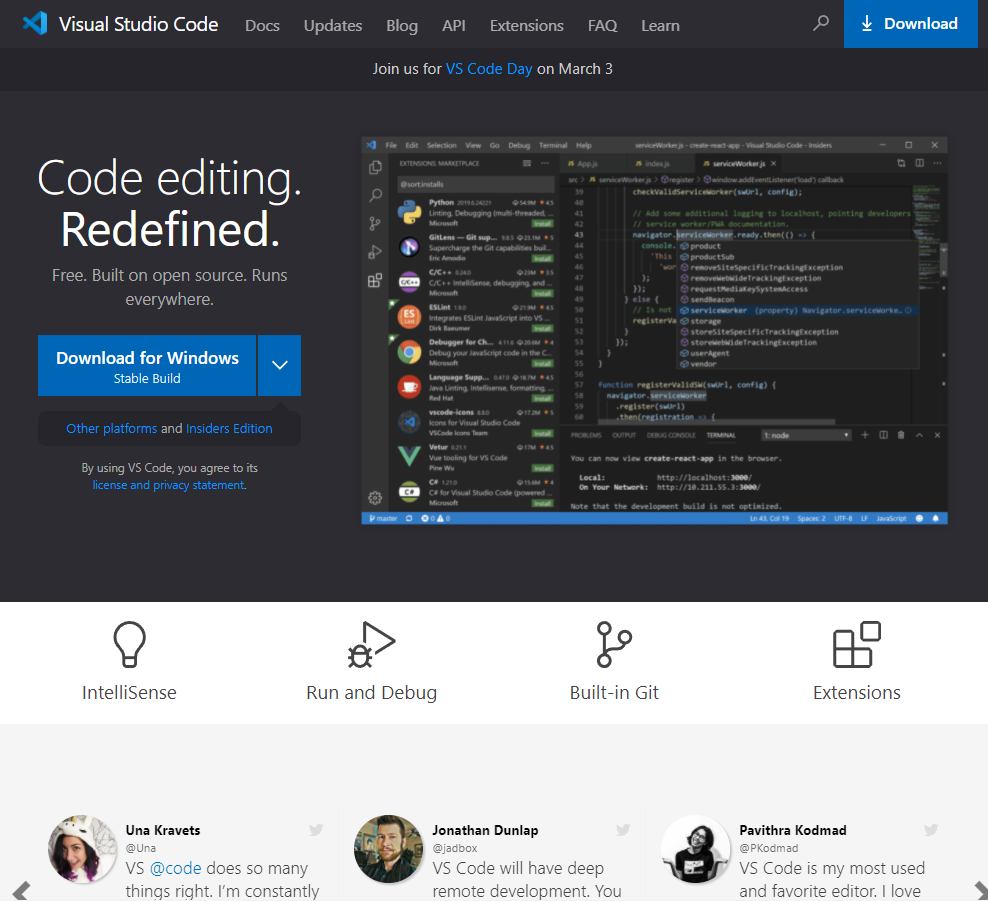Click the Run and Debug feature label
The image size is (988, 901).
click(x=371, y=692)
